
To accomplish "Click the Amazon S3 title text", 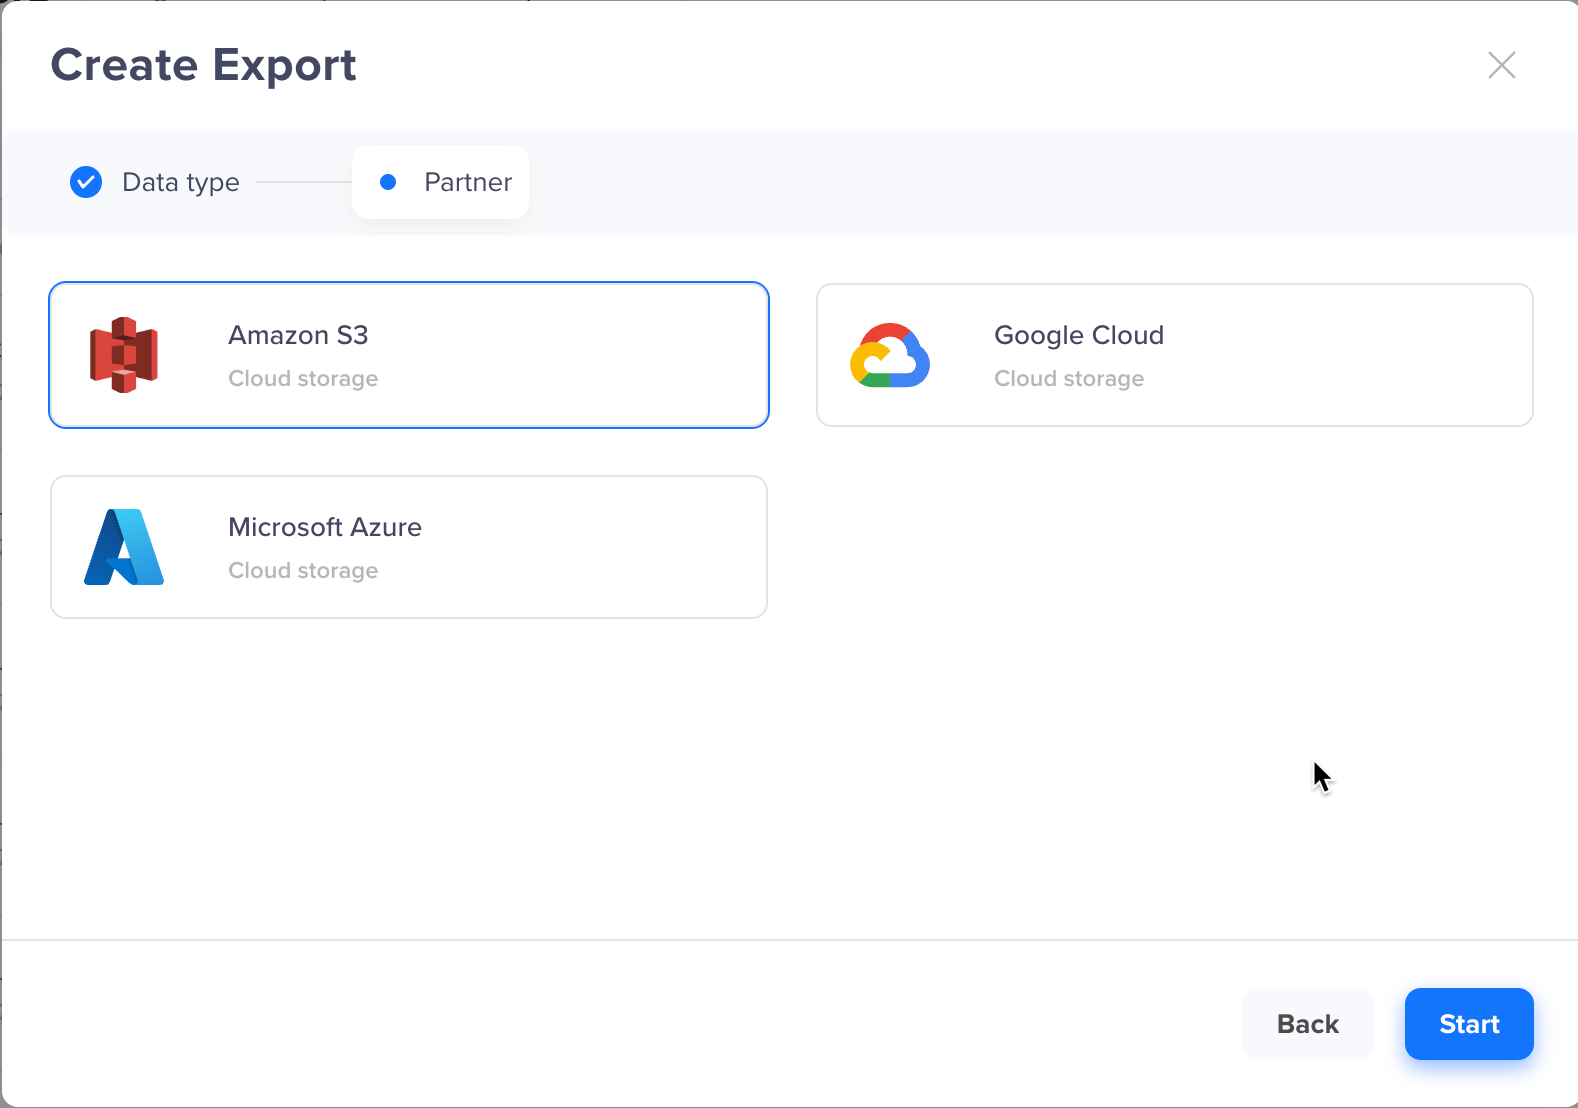I will (x=298, y=335).
